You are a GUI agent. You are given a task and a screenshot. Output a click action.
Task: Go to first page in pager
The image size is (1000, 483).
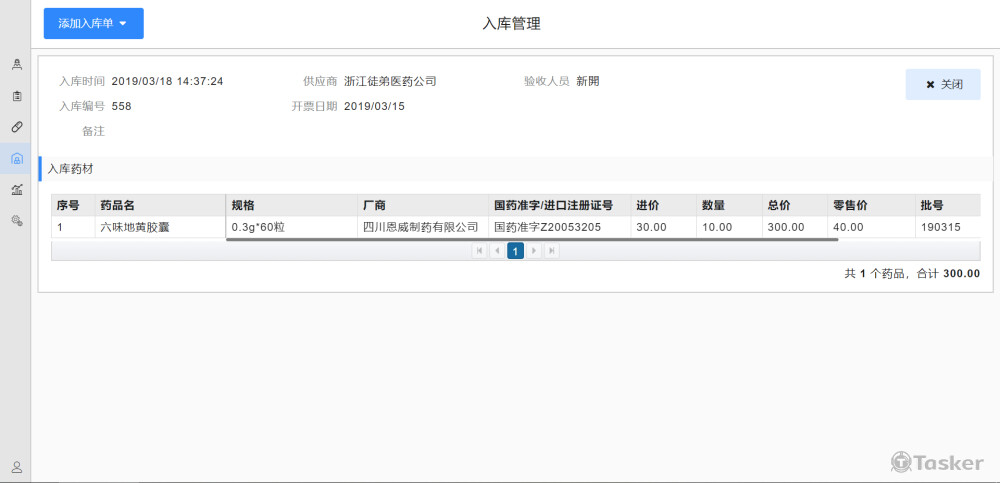coord(479,251)
